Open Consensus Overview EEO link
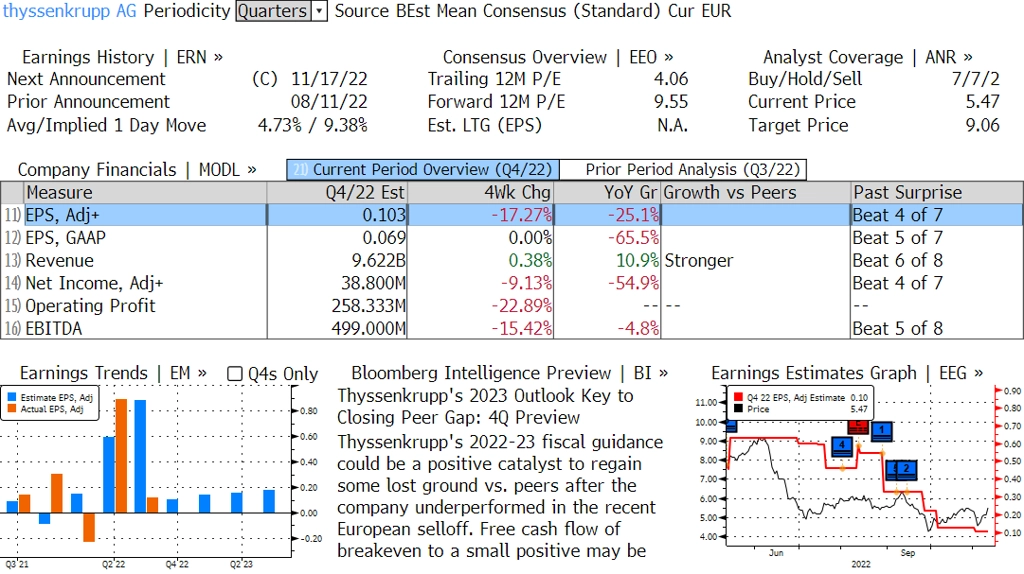Image resolution: width=1024 pixels, height=574 pixels. [558, 57]
